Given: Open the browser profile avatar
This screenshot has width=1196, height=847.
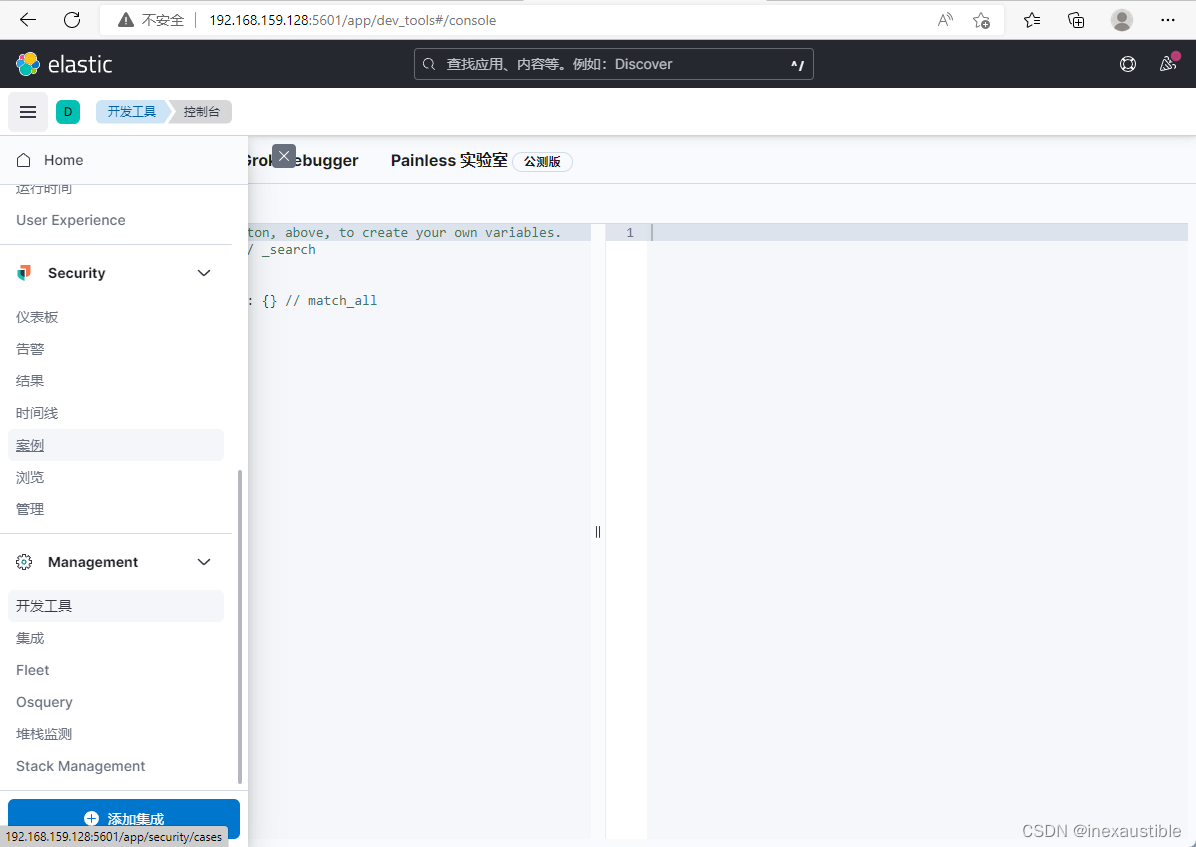Looking at the screenshot, I should pyautogui.click(x=1121, y=20).
